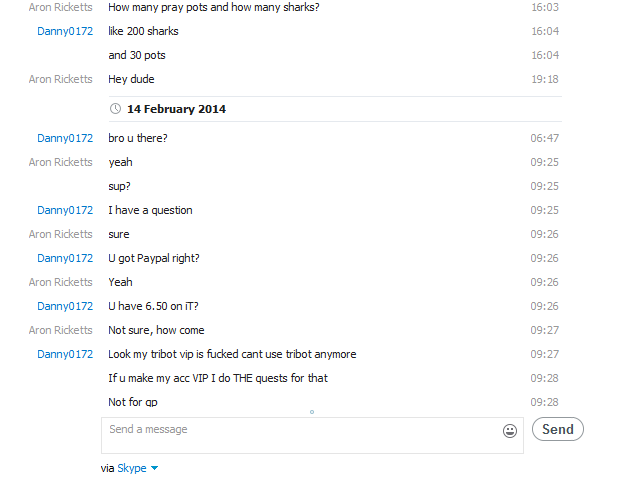Select Danny0172 name next to 'bro u there?'
Viewport: 640px width, 482px height.
[x=65, y=138]
